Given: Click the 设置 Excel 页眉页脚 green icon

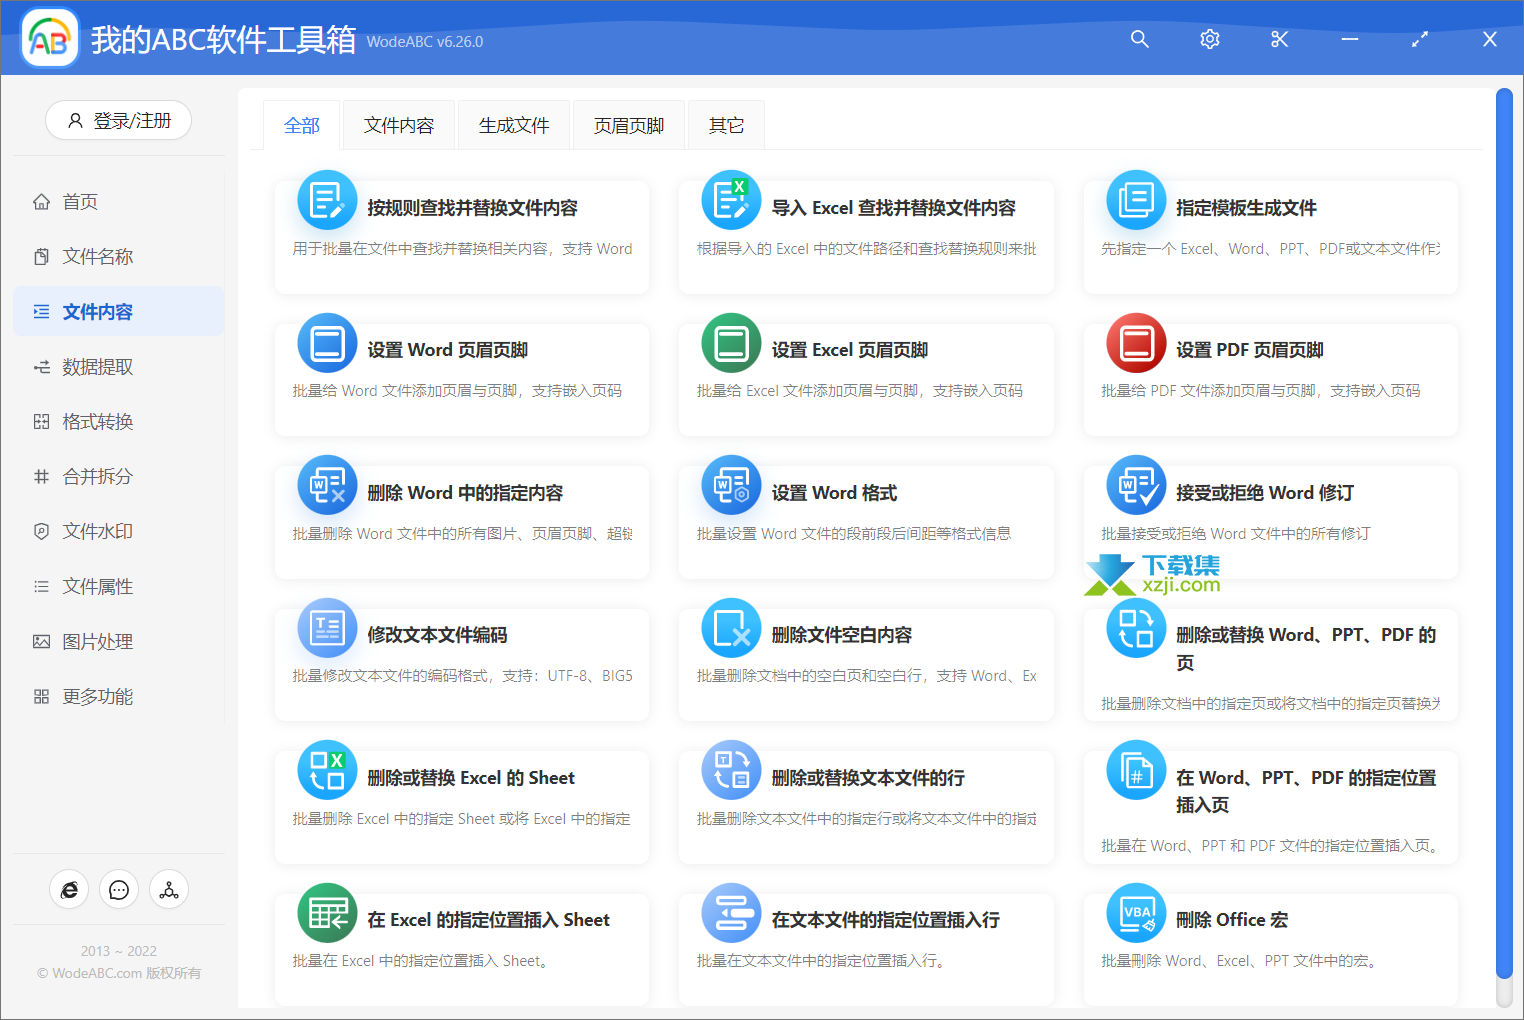Looking at the screenshot, I should click(x=731, y=343).
